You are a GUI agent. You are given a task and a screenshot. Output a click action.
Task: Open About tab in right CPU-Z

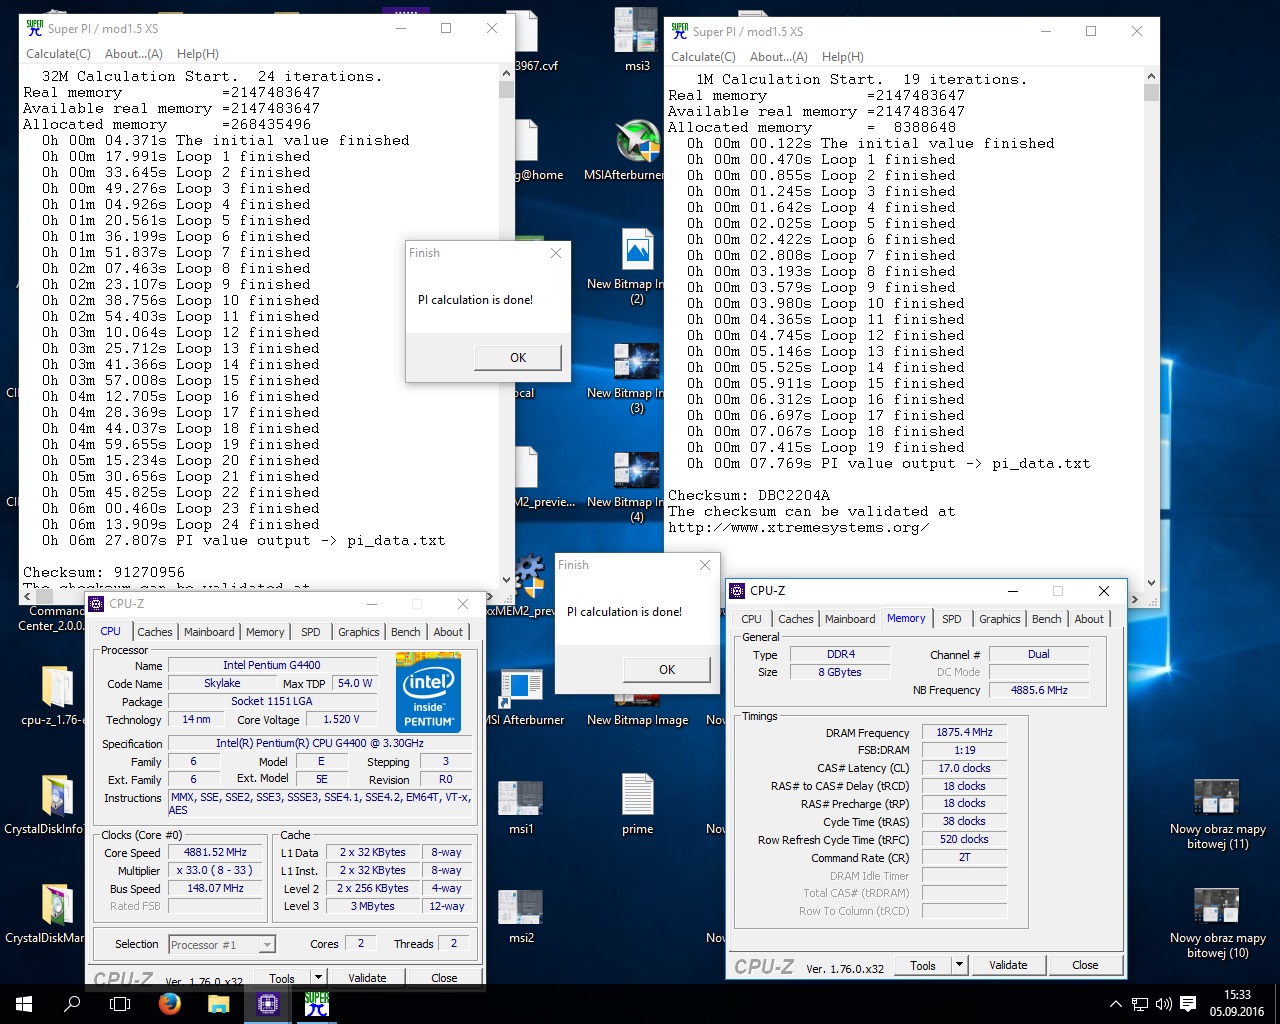pyautogui.click(x=1089, y=619)
